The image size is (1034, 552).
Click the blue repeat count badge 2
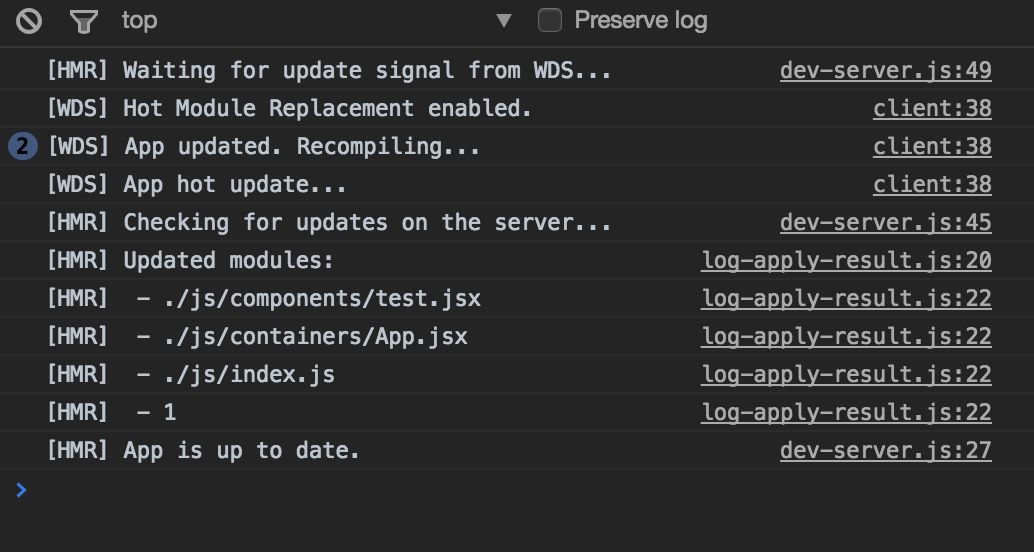23,146
